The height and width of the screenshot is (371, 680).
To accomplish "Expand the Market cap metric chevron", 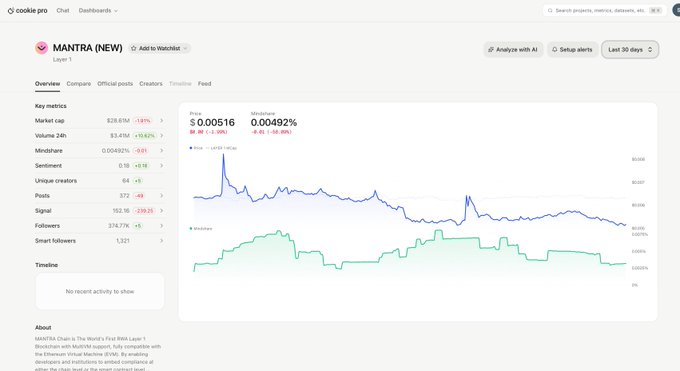I will coord(161,121).
